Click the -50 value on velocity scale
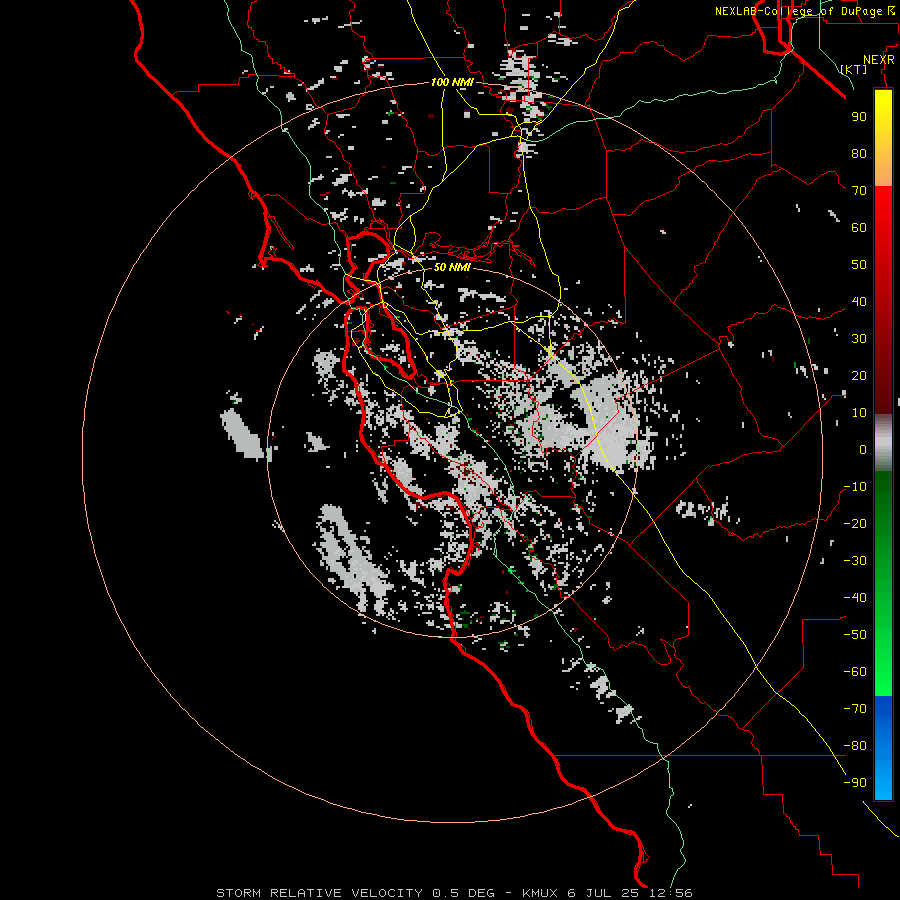The width and height of the screenshot is (900, 900). (855, 635)
